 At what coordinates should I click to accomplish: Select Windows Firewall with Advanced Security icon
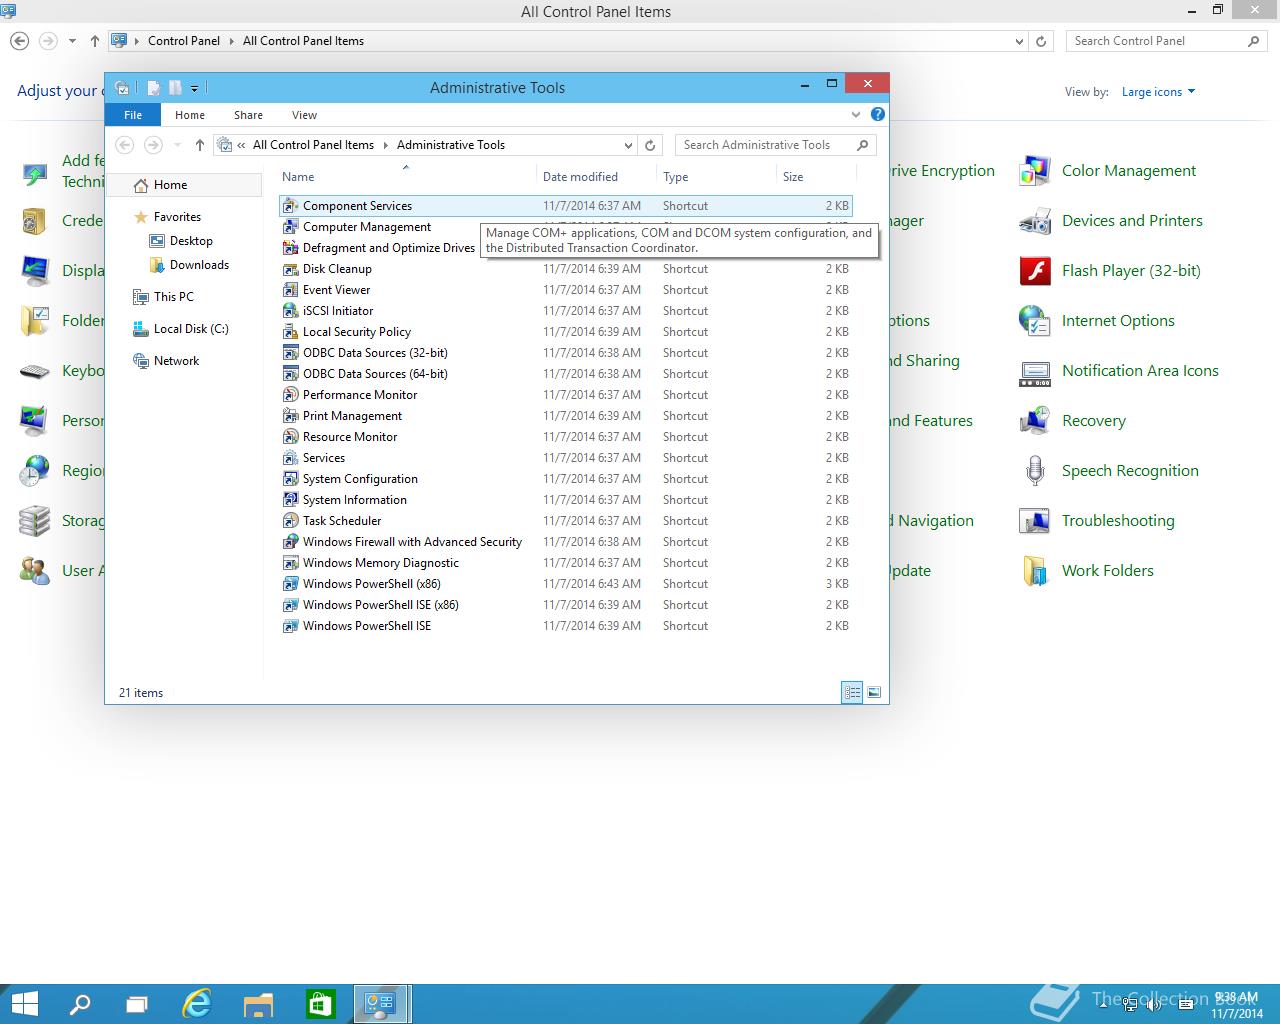coord(291,542)
